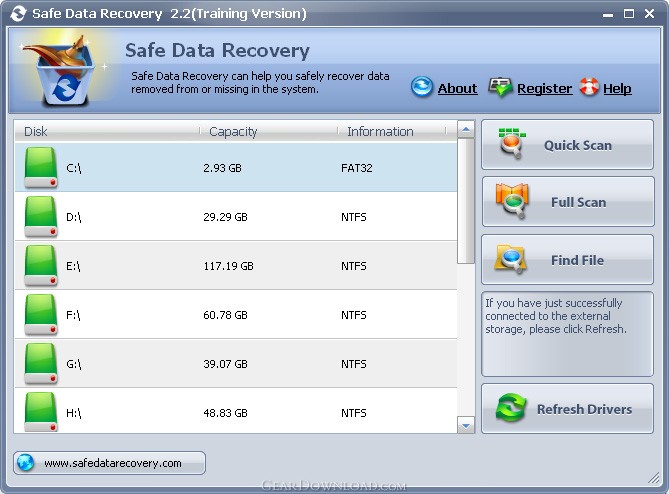The image size is (669, 494).
Task: Maximize the Safe Data Recovery window
Action: click(629, 14)
